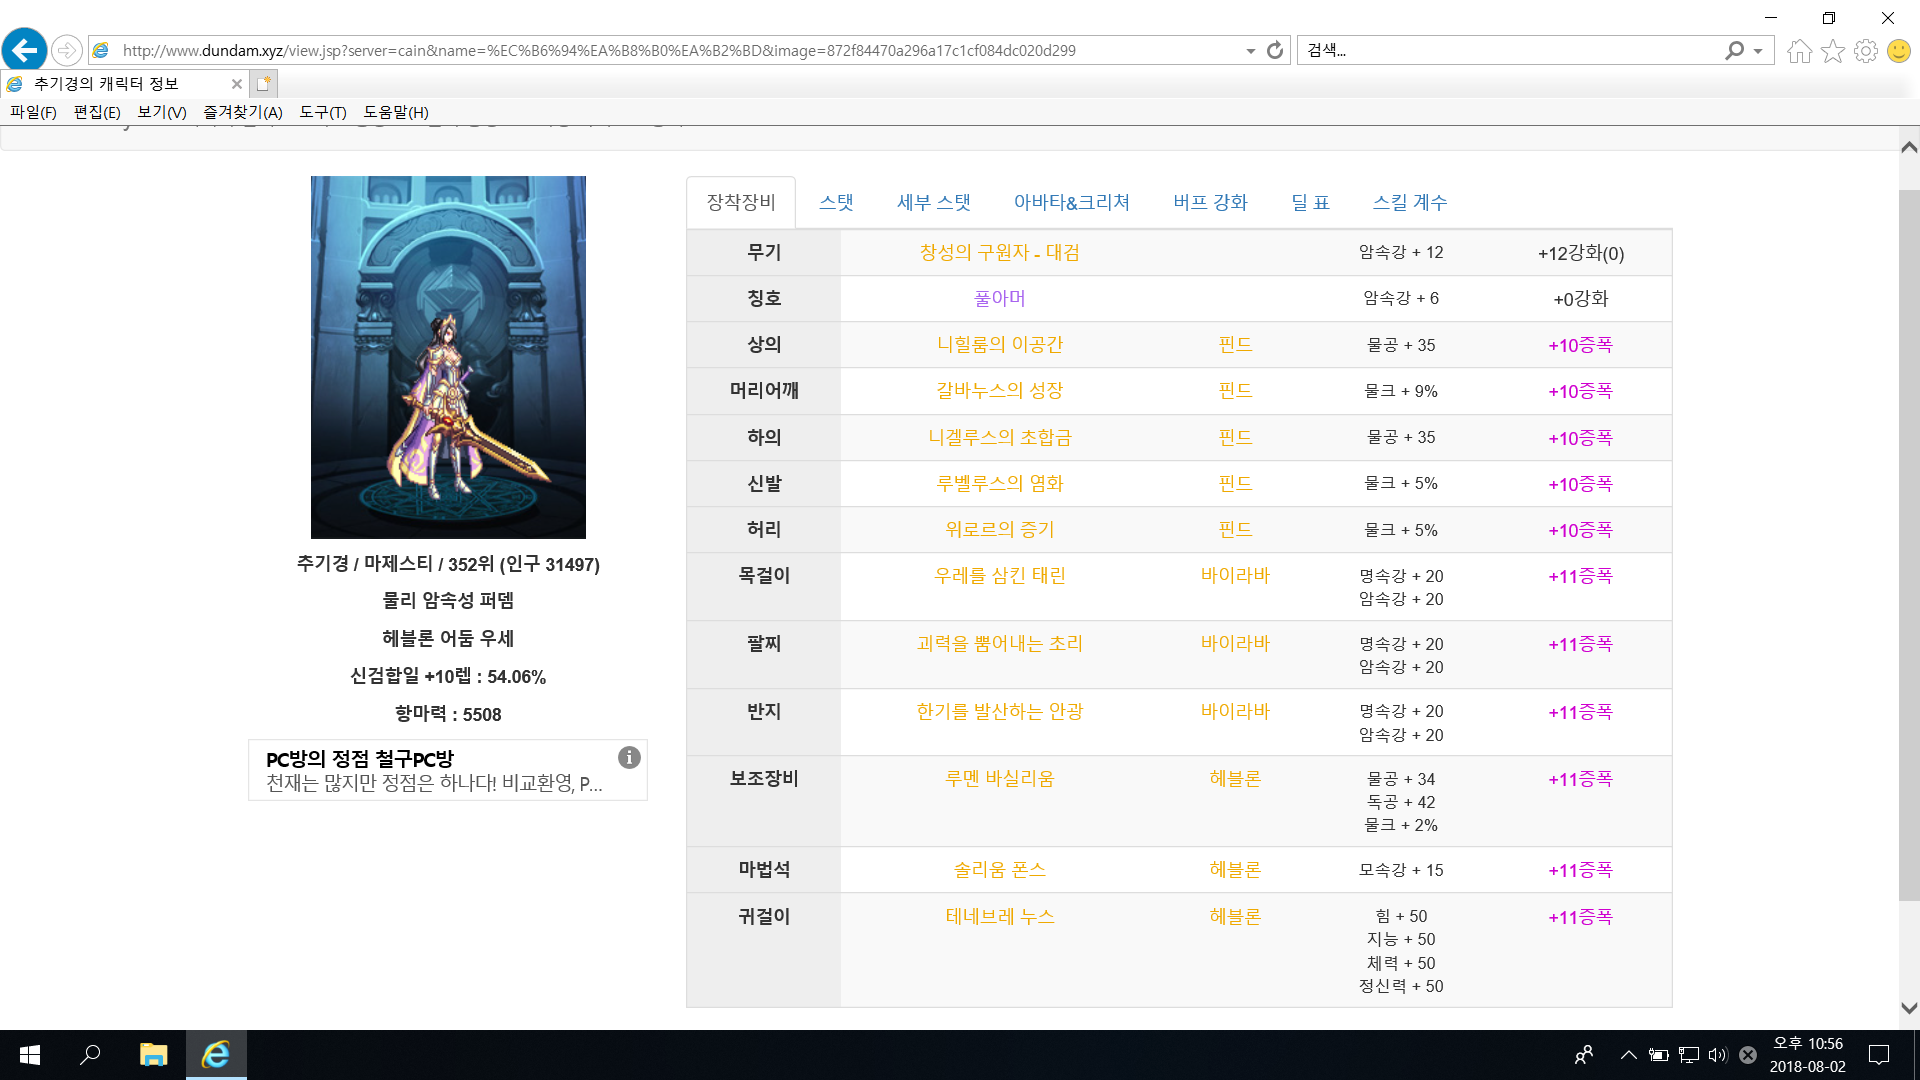The width and height of the screenshot is (1920, 1080).
Task: Click earring 테네브레 누스
Action: (x=1000, y=916)
